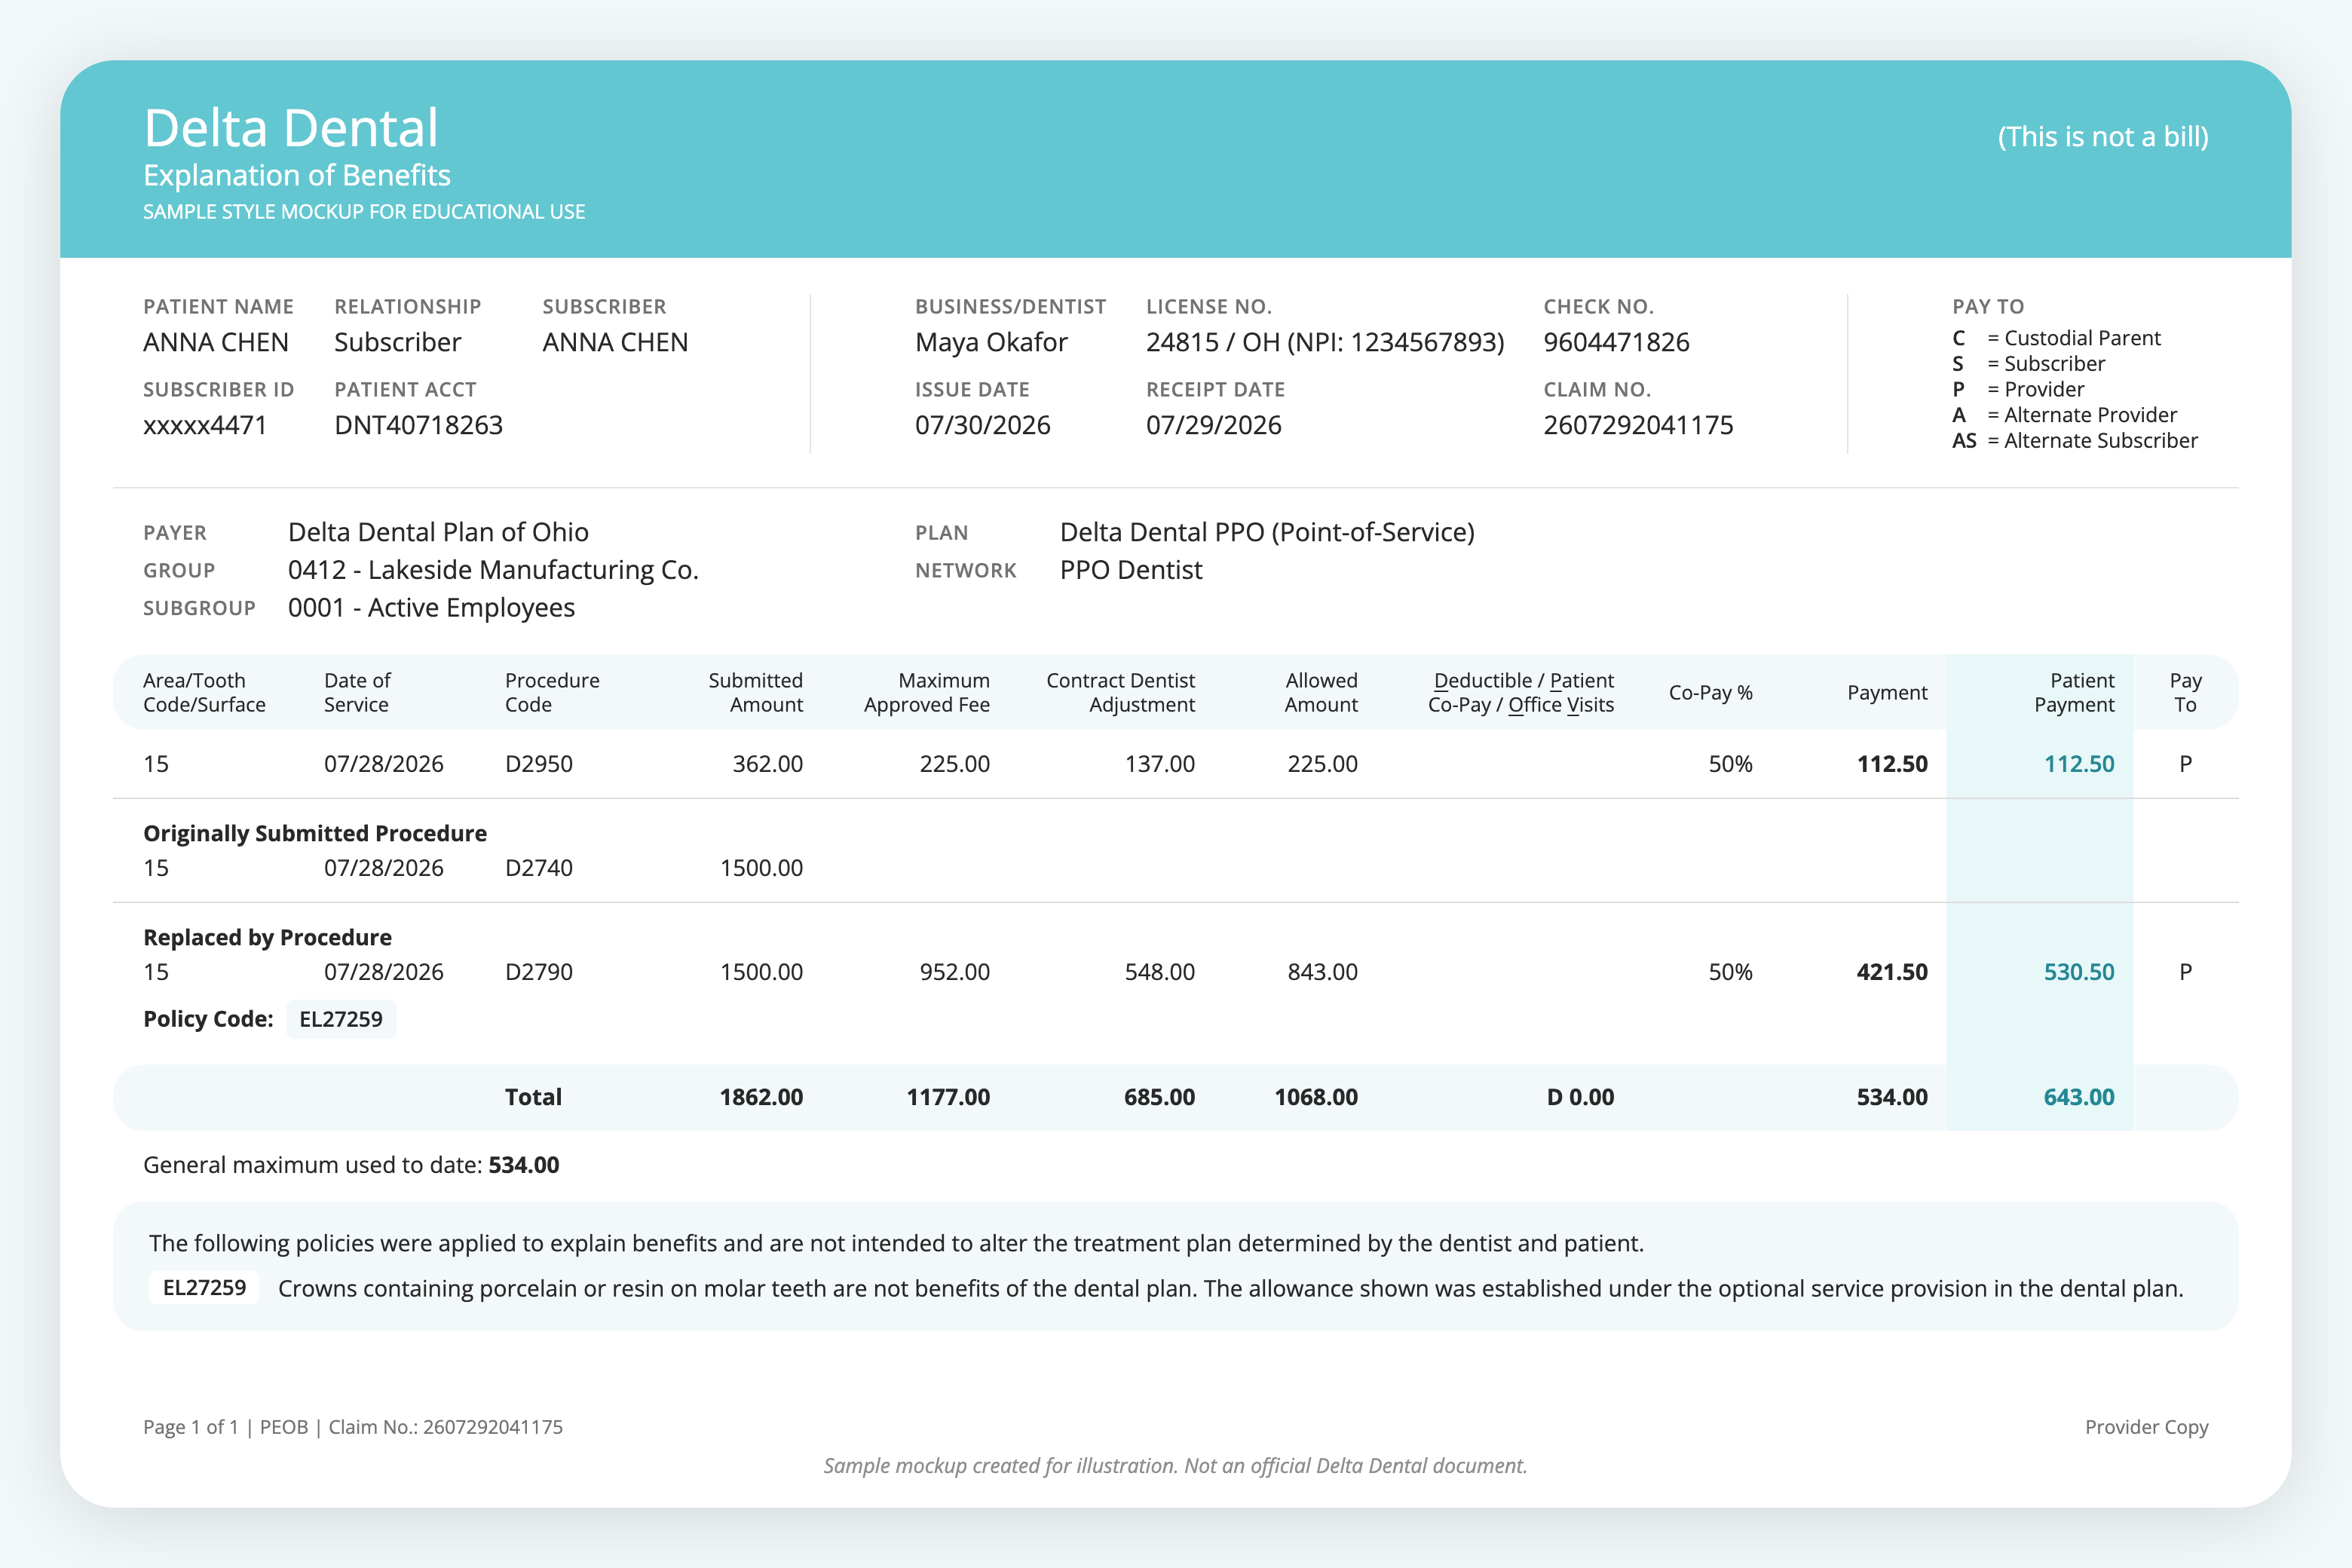Click 'General maximum used to date: 534.00' line
Image resolution: width=2352 pixels, height=1568 pixels.
[351, 1165]
